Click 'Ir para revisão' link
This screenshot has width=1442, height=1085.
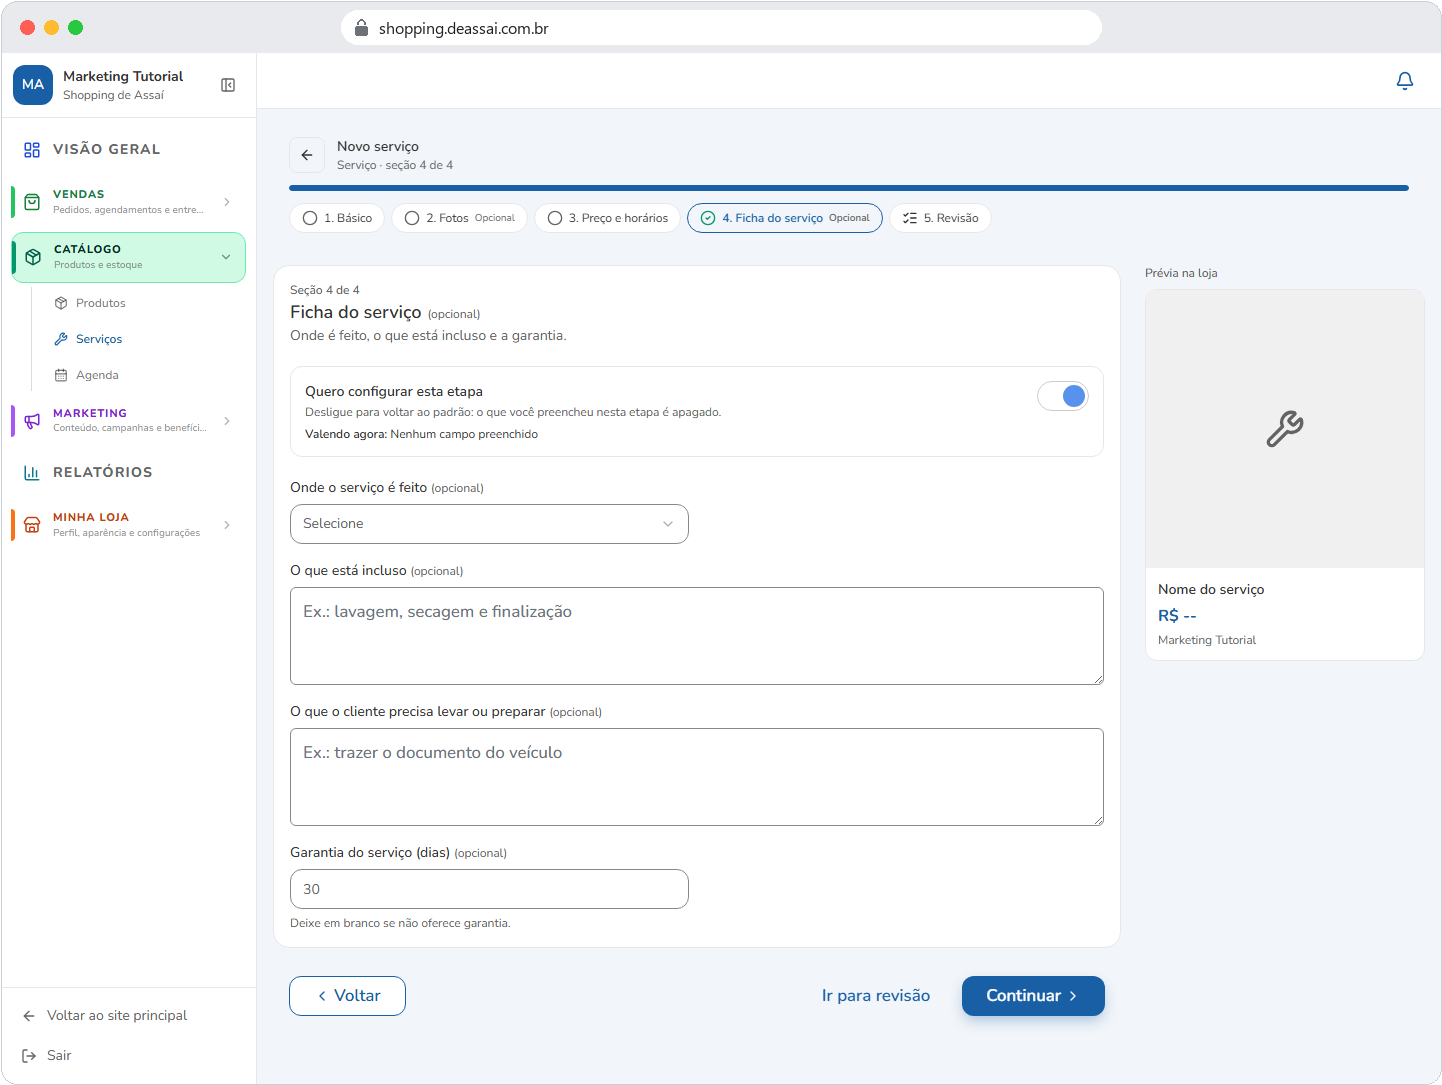[876, 996]
